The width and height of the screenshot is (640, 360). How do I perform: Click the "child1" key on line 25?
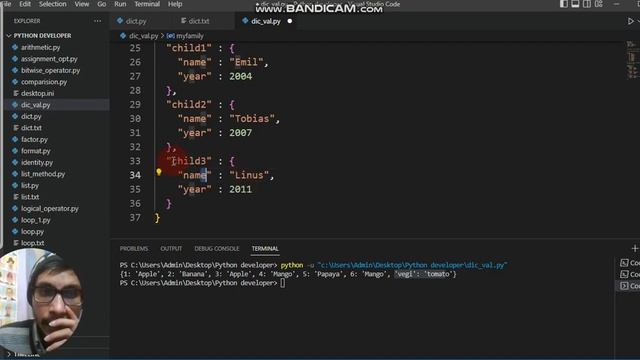[x=189, y=48]
